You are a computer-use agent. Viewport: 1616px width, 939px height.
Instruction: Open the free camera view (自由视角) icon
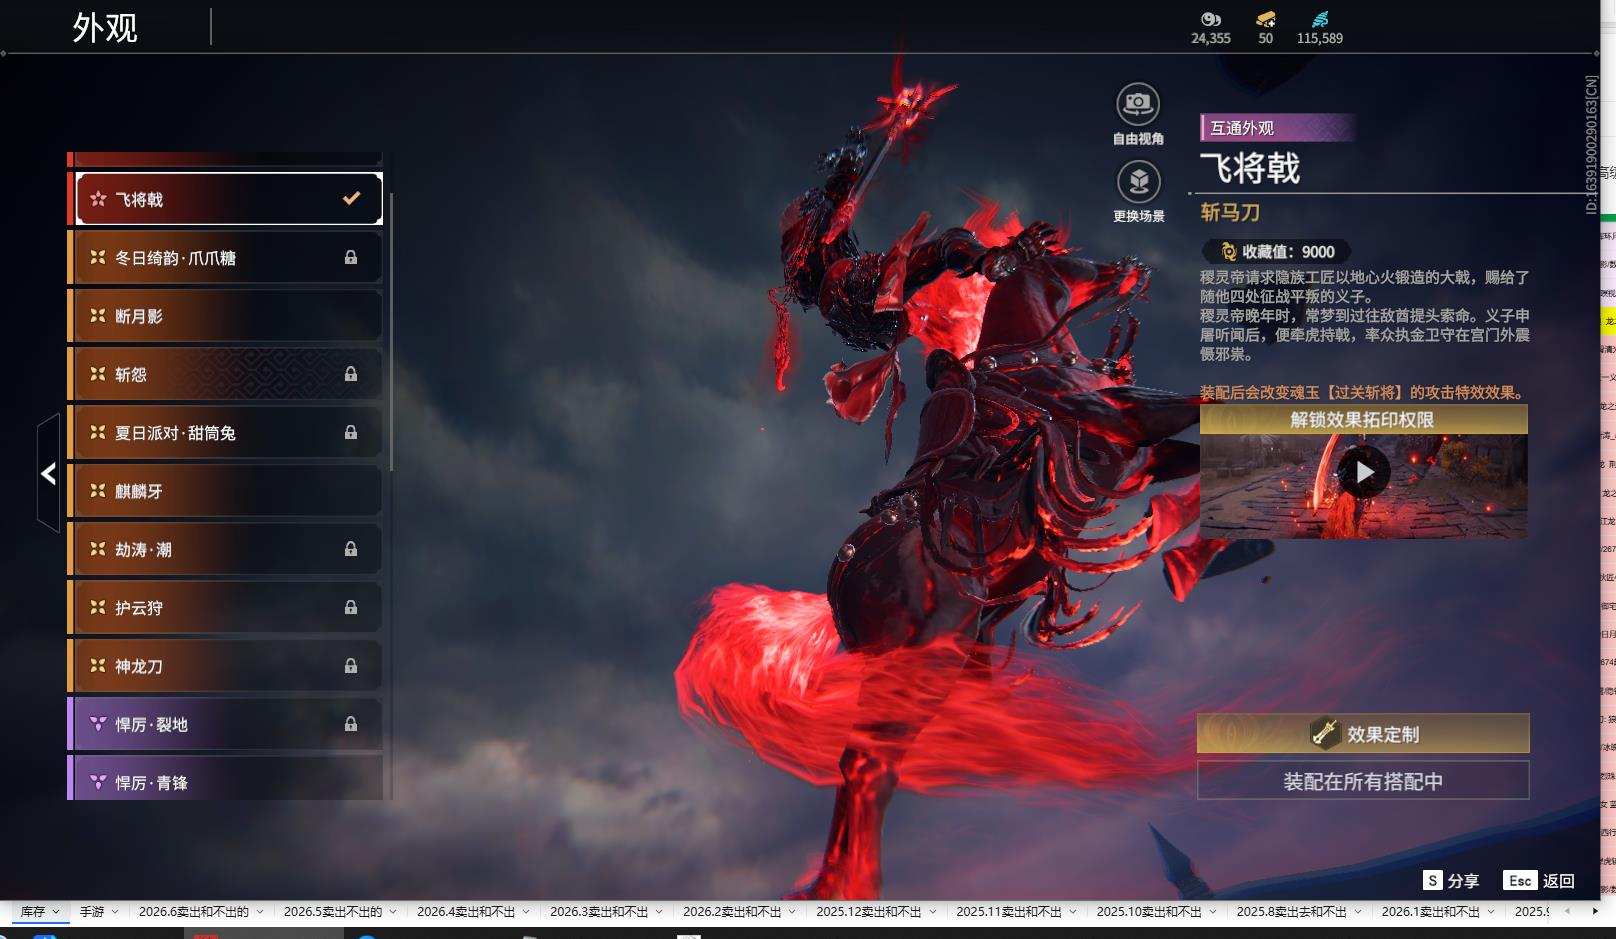[1138, 104]
